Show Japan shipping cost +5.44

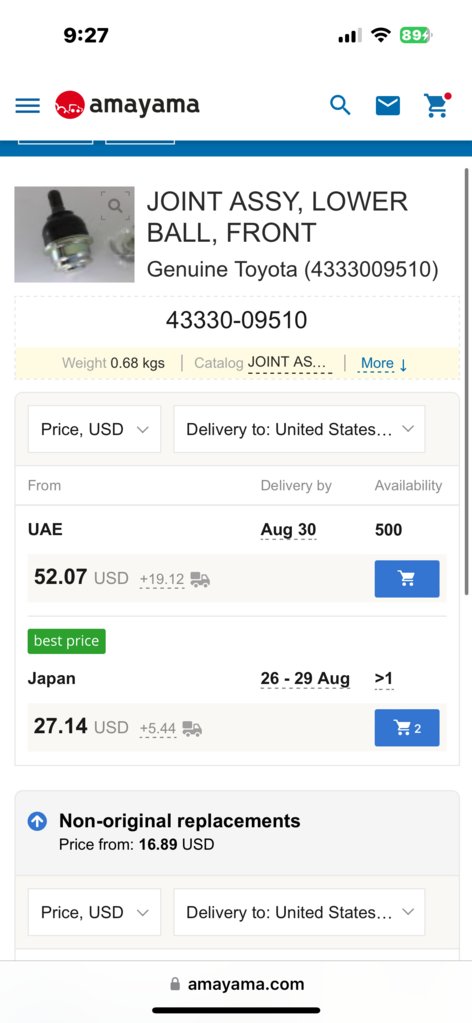pyautogui.click(x=170, y=728)
